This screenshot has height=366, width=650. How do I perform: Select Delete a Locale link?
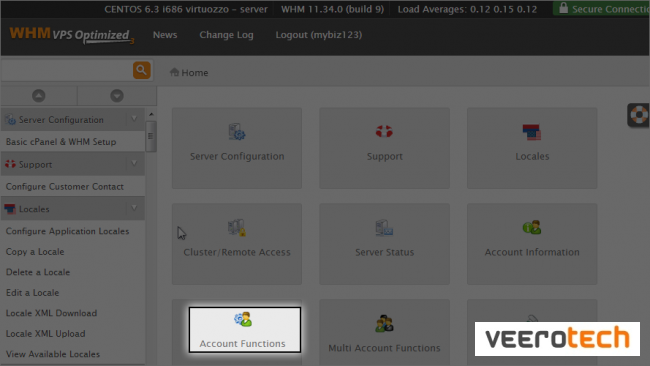tap(38, 272)
